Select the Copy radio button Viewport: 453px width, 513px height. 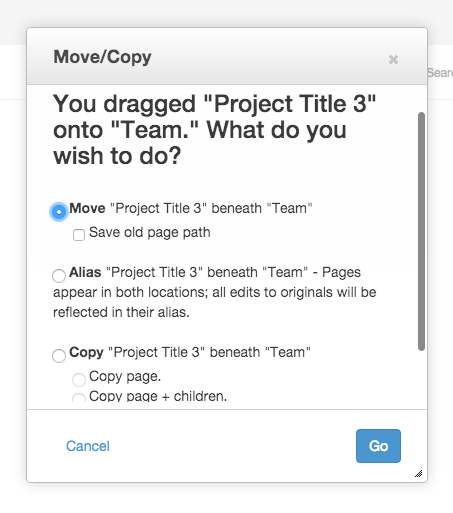click(59, 356)
